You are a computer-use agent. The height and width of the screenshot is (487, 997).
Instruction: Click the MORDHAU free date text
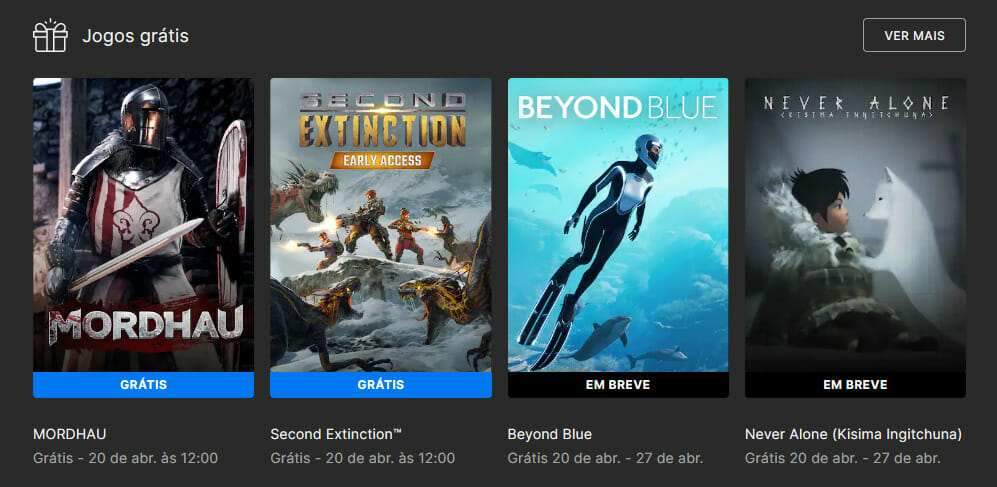125,458
